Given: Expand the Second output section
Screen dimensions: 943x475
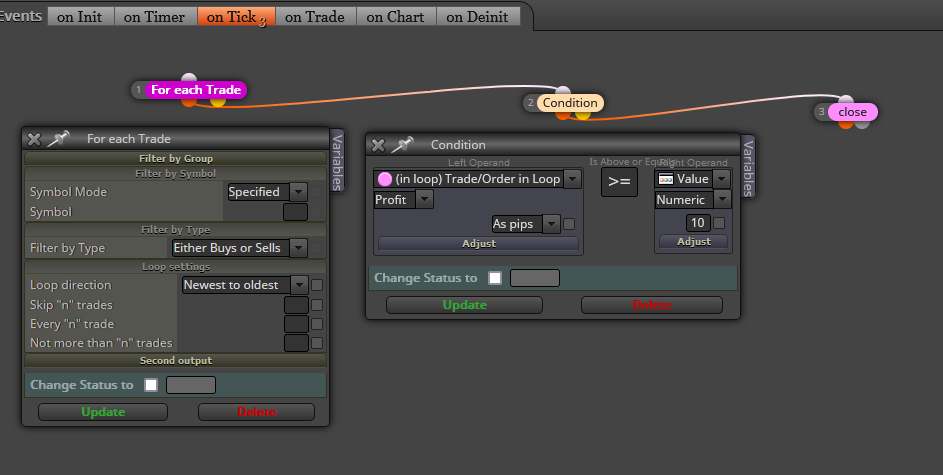Looking at the screenshot, I should coord(176,361).
